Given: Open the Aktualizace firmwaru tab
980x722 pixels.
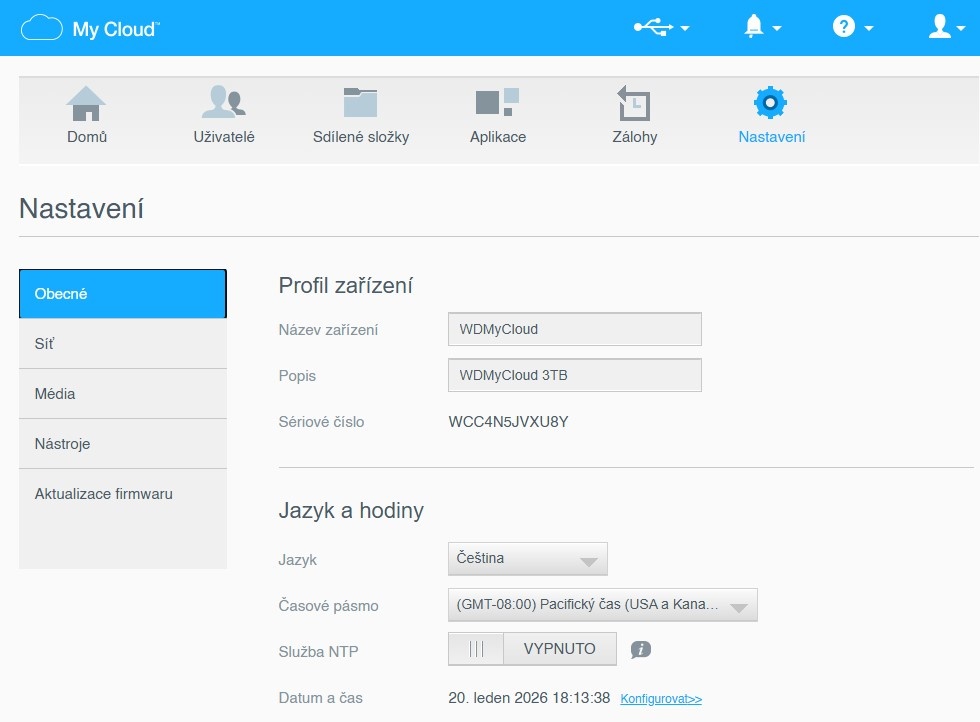Looking at the screenshot, I should tap(122, 494).
